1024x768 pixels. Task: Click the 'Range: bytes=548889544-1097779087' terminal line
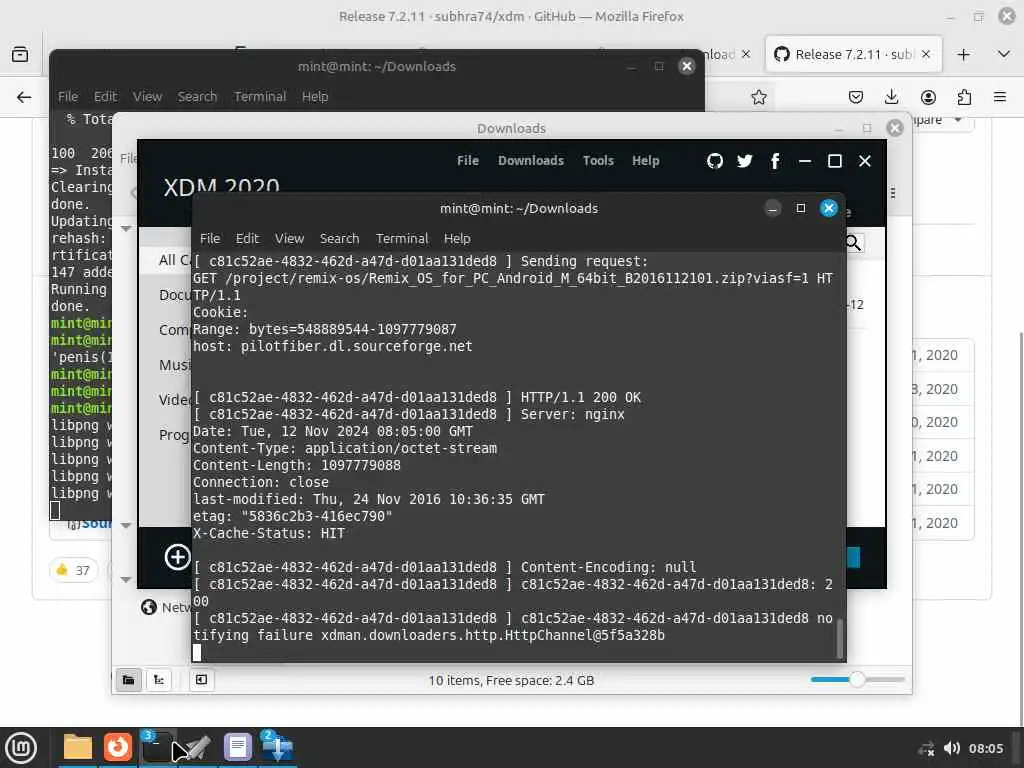point(325,329)
